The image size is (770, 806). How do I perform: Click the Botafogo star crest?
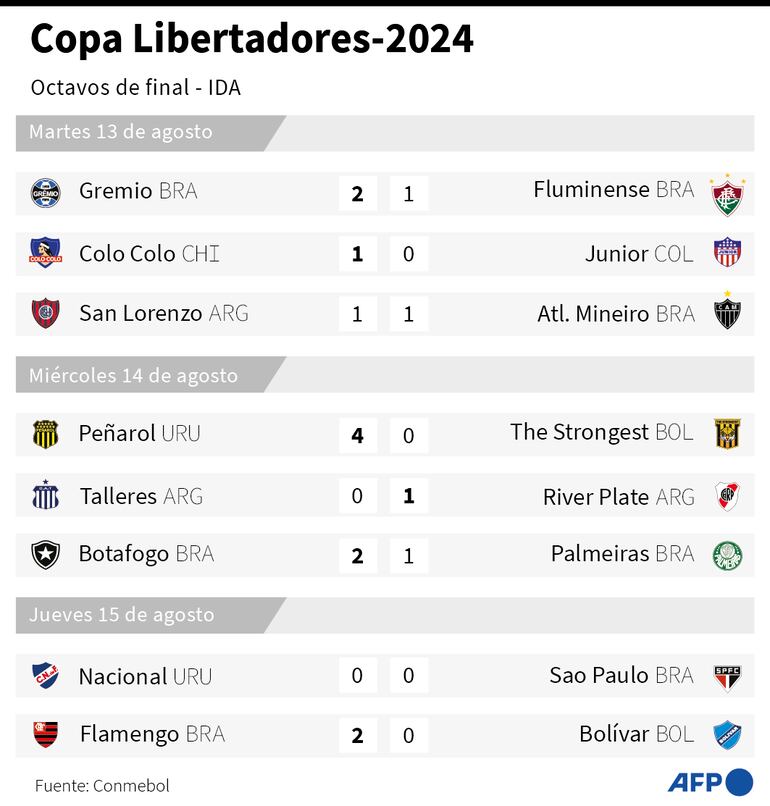[46, 554]
